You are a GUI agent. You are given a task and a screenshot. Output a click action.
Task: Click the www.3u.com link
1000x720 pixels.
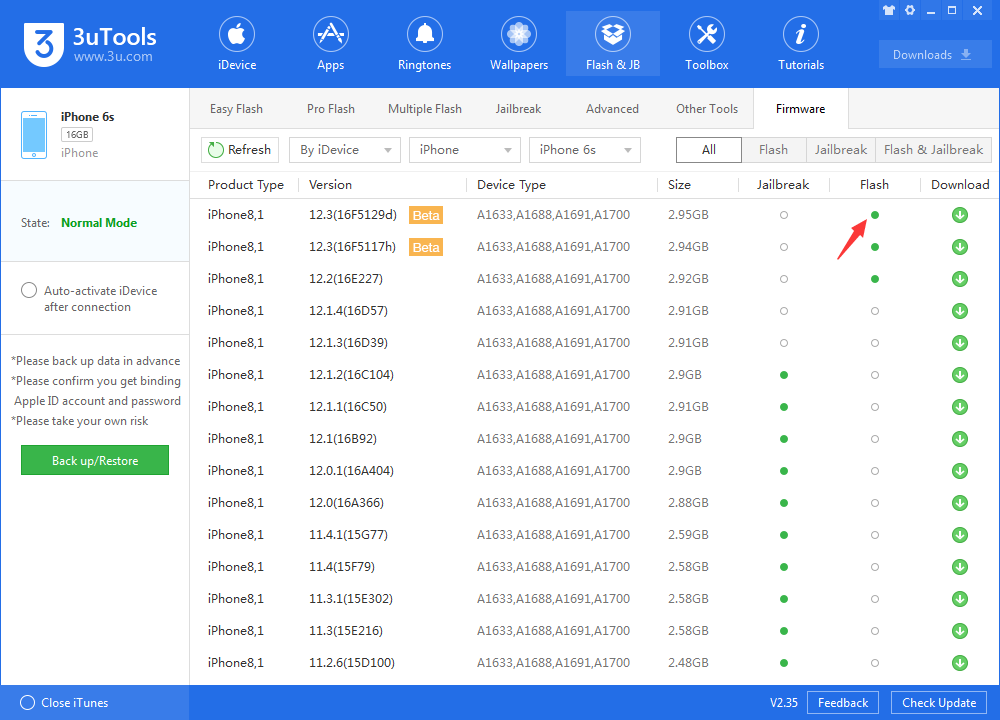pos(113,57)
